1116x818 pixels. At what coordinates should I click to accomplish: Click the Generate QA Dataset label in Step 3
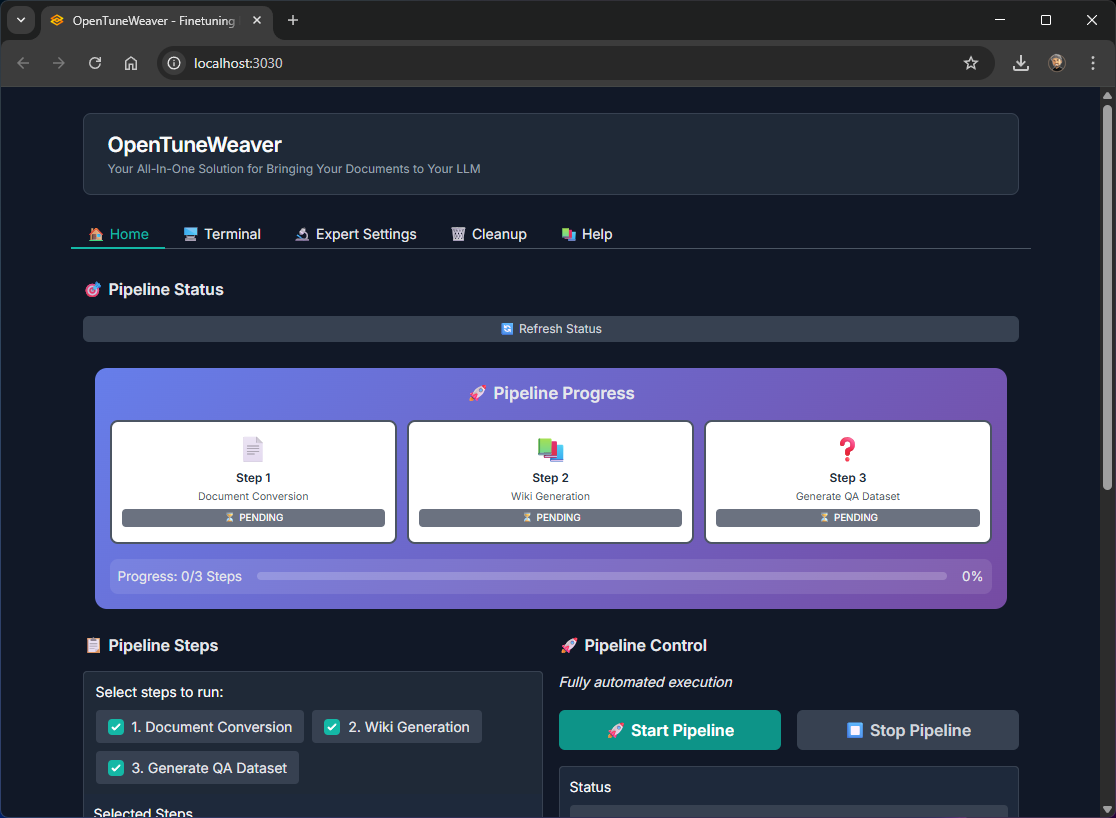pos(848,496)
